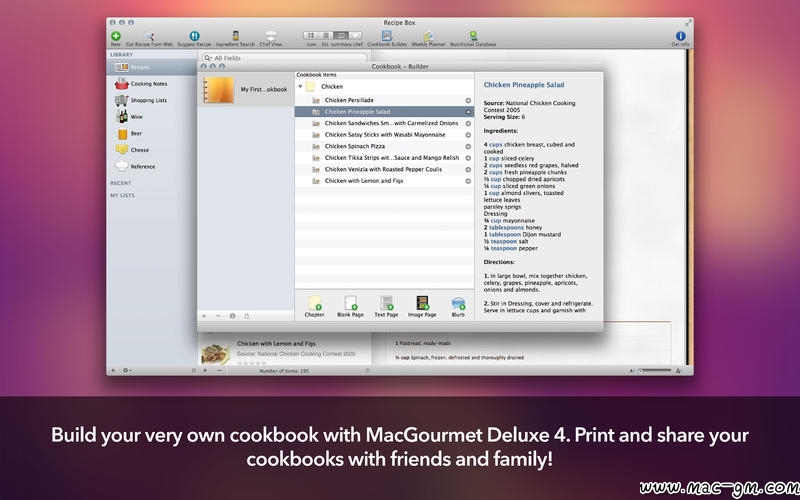Open gear action menu under Recipe Box sidebar
800x500 pixels.
[x=127, y=370]
